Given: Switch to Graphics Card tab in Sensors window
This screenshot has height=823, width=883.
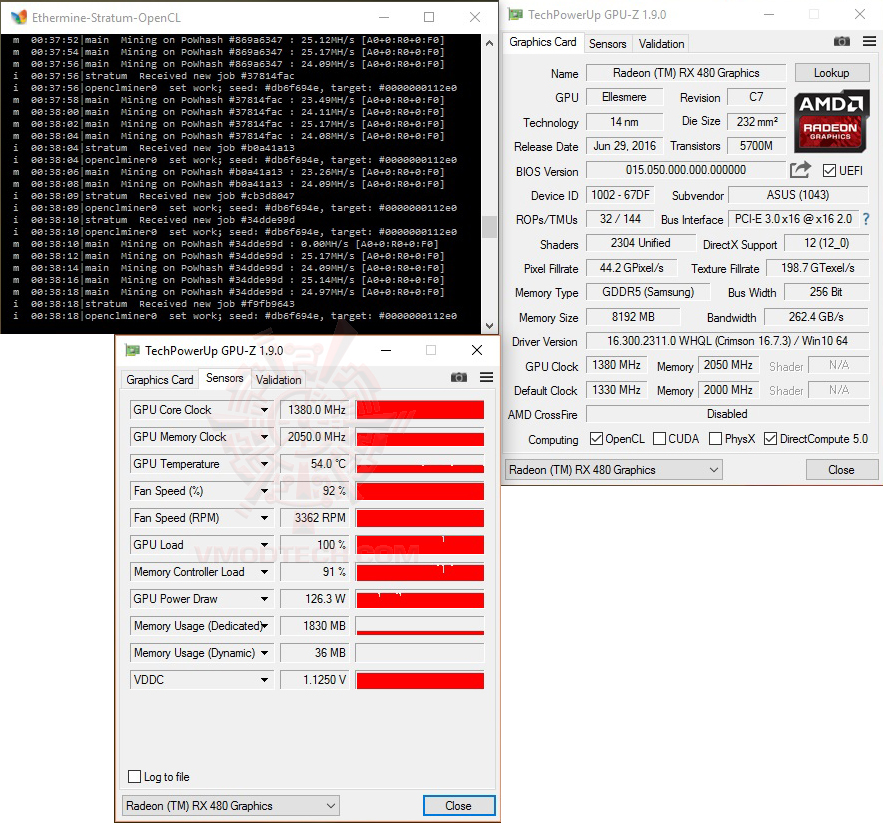Looking at the screenshot, I should click(159, 380).
